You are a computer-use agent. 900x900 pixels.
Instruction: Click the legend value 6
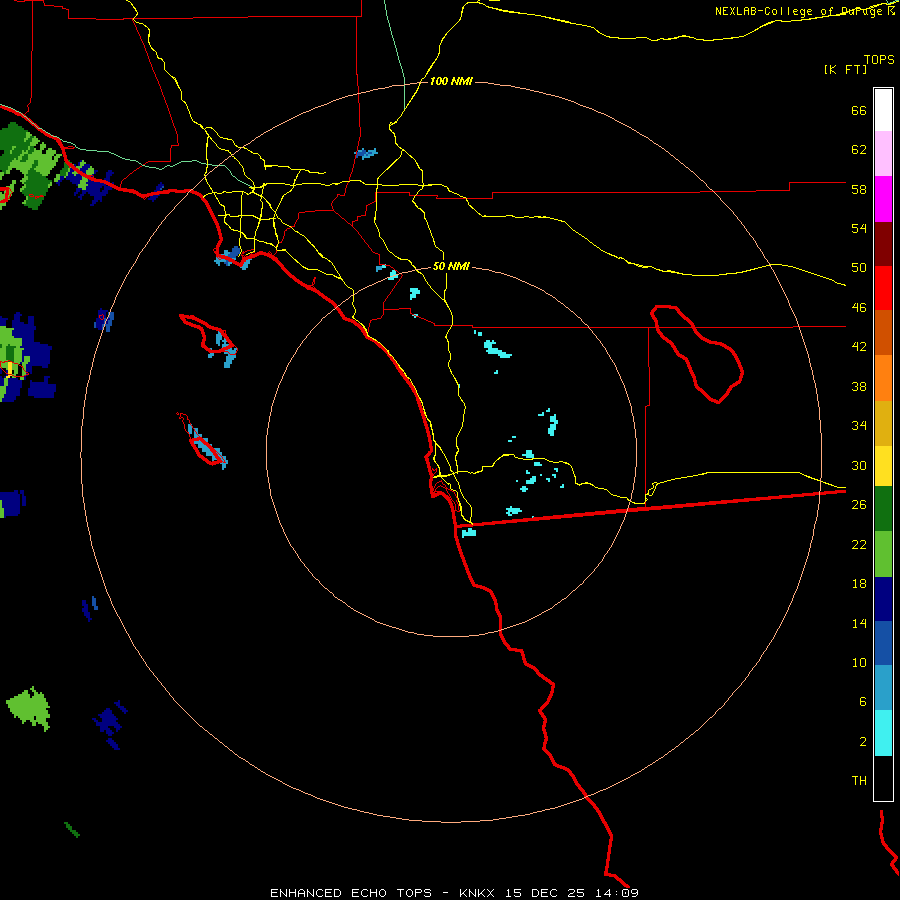coord(862,702)
